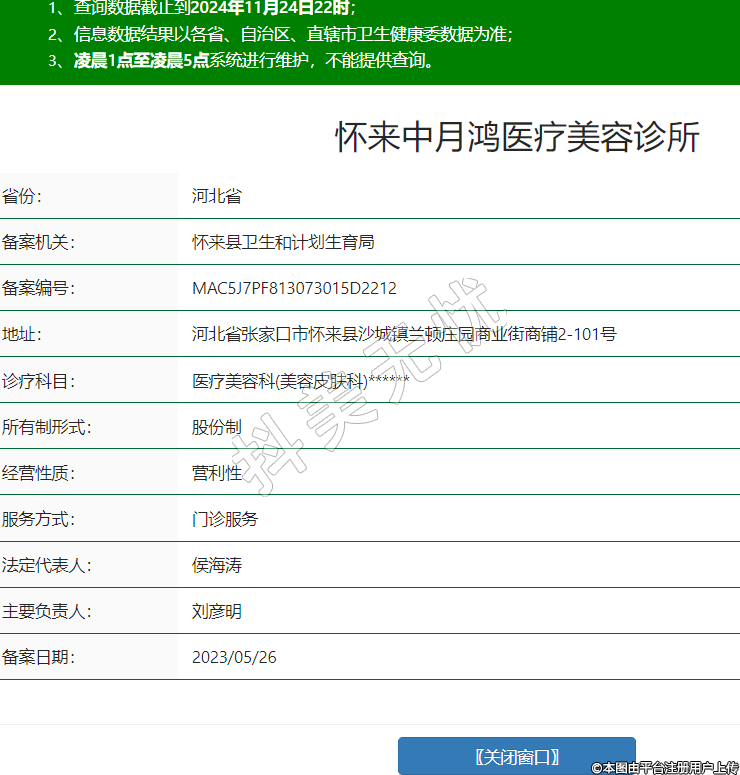Click the province value 河北省
The height and width of the screenshot is (775, 740).
coord(217,196)
